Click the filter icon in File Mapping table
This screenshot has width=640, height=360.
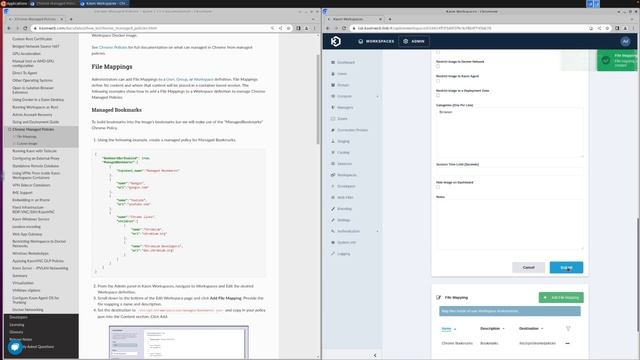[568, 329]
